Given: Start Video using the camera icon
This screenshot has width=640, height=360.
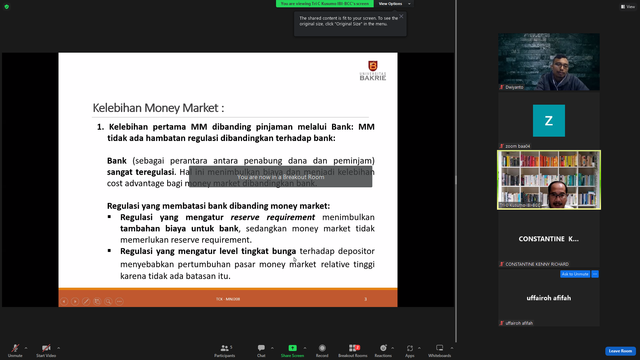Looking at the screenshot, I should 46,350.
